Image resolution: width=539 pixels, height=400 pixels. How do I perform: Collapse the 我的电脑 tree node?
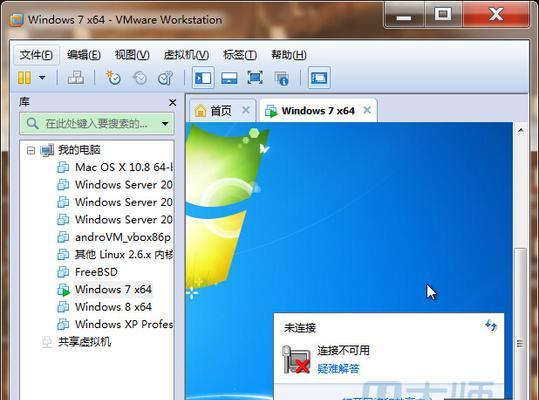click(31, 150)
